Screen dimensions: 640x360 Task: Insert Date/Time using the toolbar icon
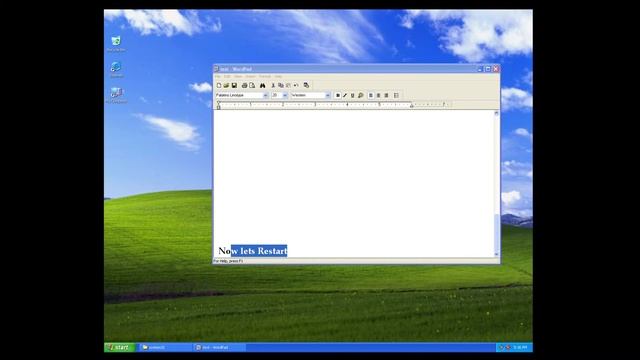click(x=306, y=85)
